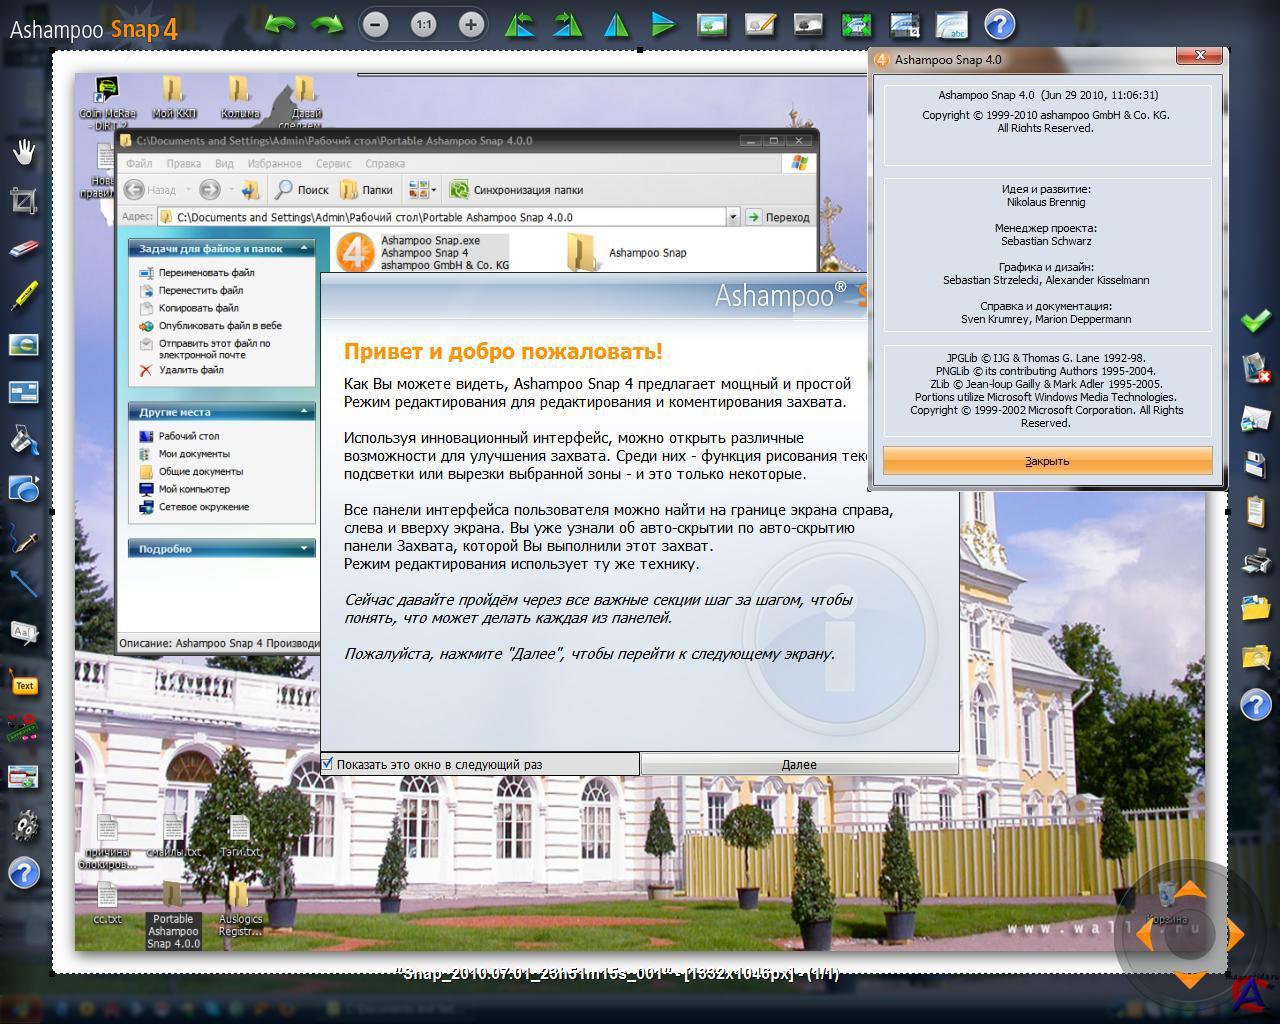Reset zoom to 1:1
The width and height of the screenshot is (1280, 1024).
(423, 24)
